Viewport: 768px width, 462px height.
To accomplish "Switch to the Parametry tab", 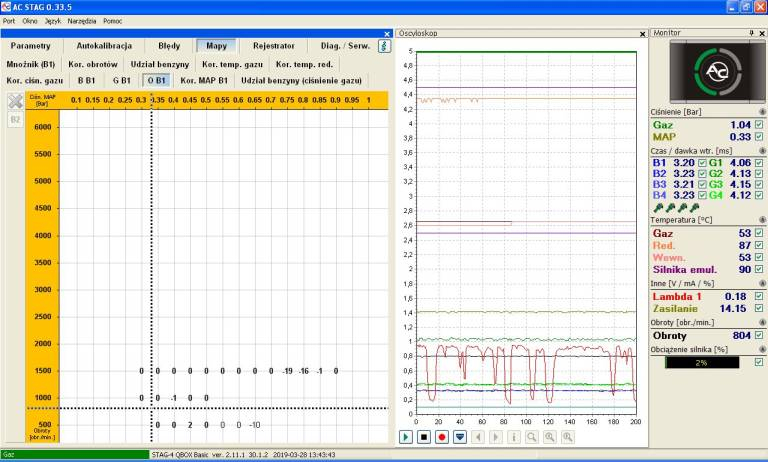I will (30, 46).
